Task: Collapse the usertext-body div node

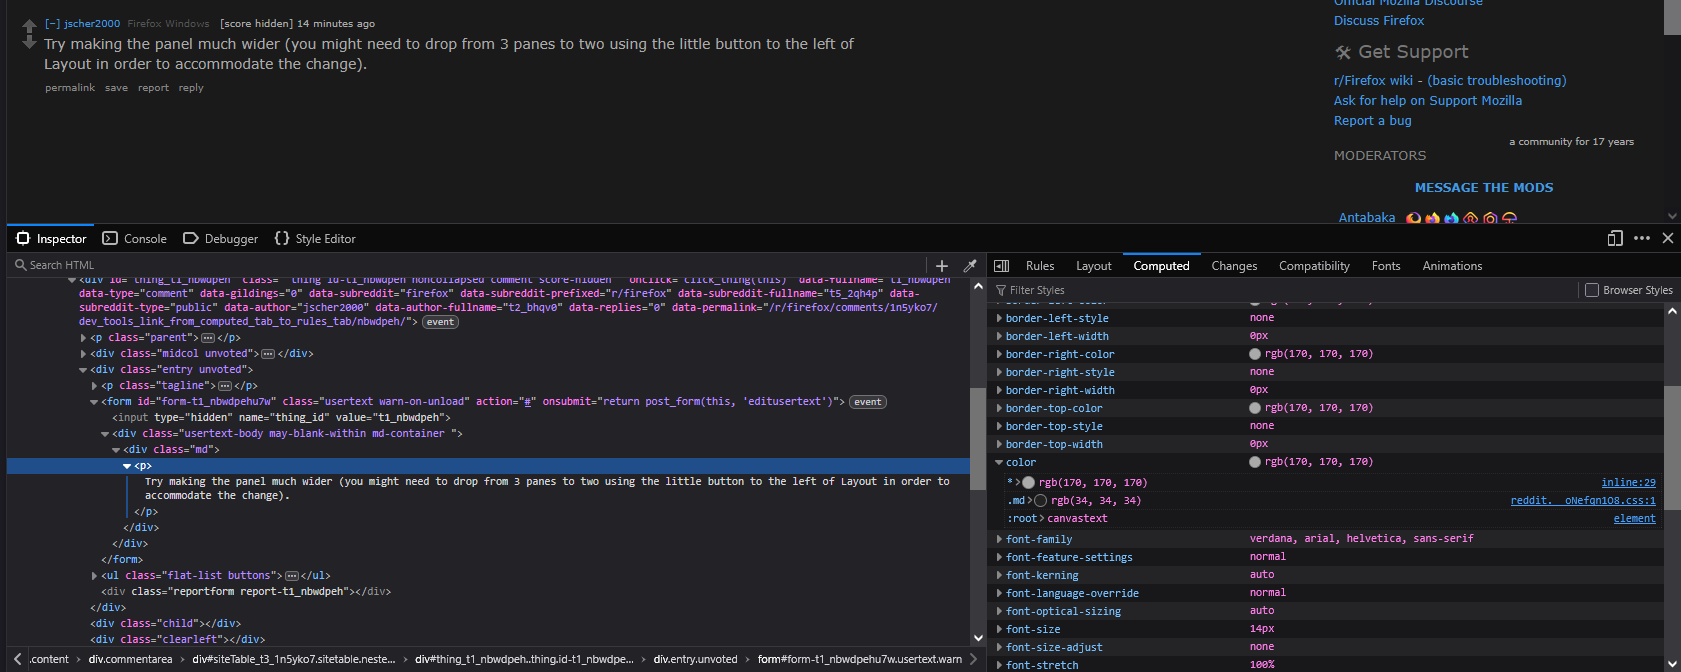Action: pyautogui.click(x=105, y=434)
